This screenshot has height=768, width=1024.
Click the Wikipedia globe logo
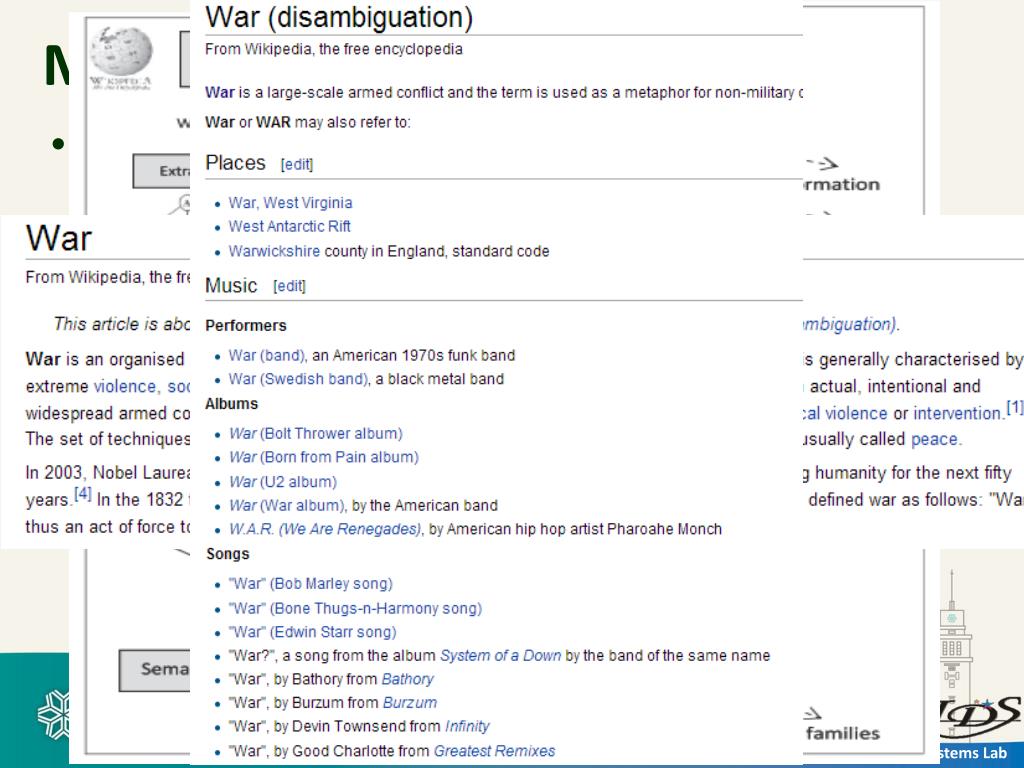pos(121,52)
